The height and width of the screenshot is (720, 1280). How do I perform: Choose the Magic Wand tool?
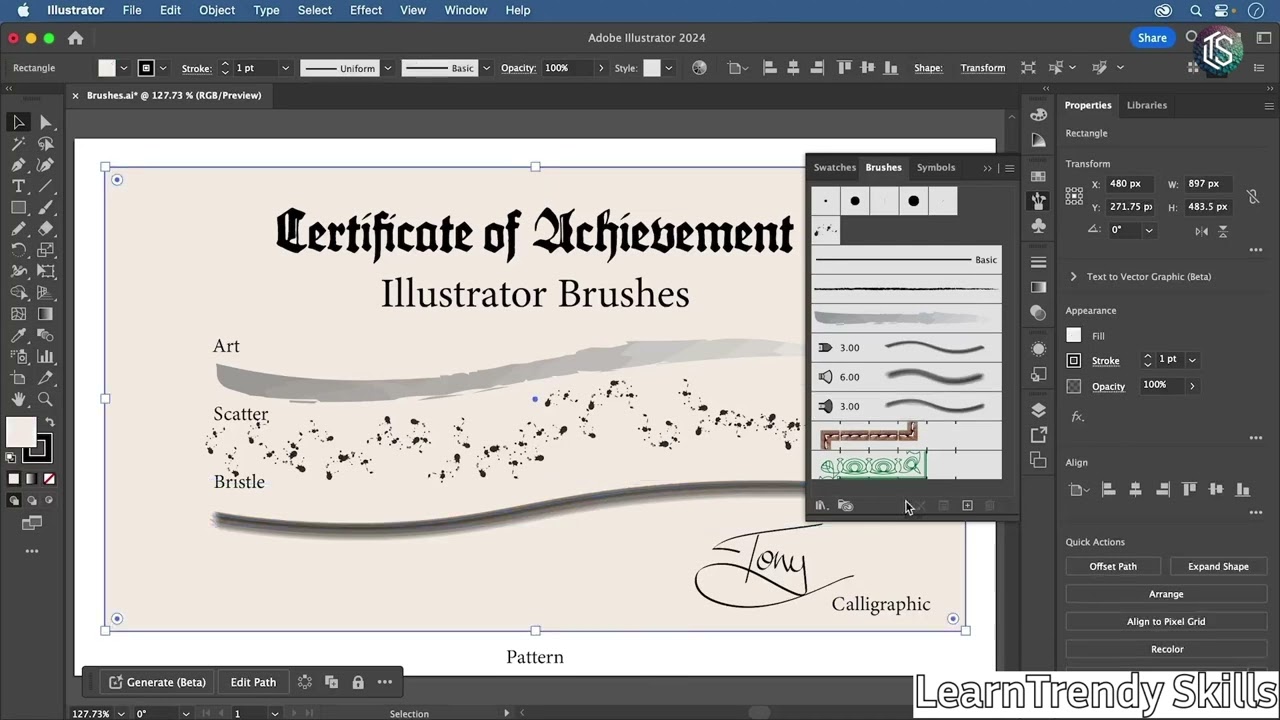(x=19, y=144)
